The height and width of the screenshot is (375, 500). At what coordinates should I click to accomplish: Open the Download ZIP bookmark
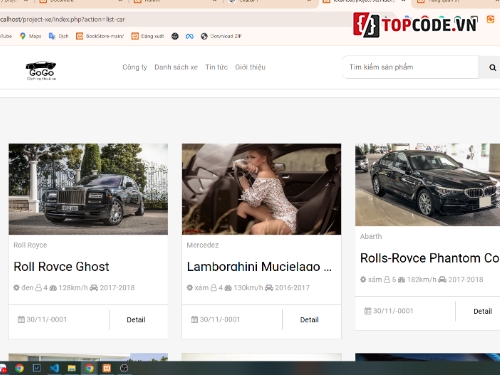(221, 36)
